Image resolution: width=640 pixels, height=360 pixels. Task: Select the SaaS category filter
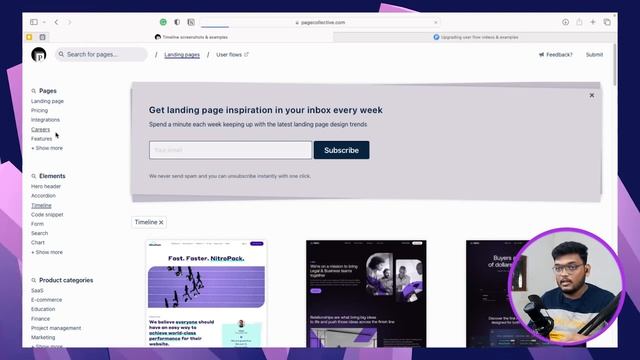[x=37, y=291]
